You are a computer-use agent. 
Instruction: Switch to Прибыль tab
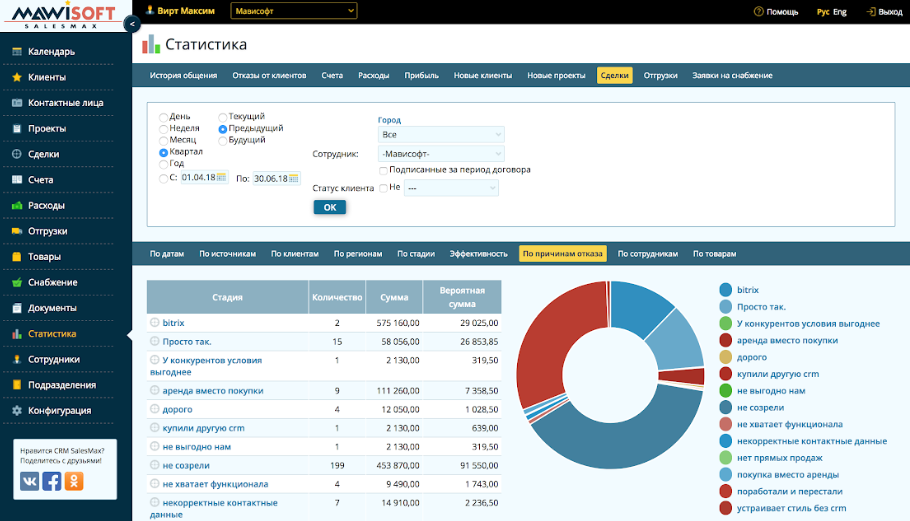(x=421, y=75)
